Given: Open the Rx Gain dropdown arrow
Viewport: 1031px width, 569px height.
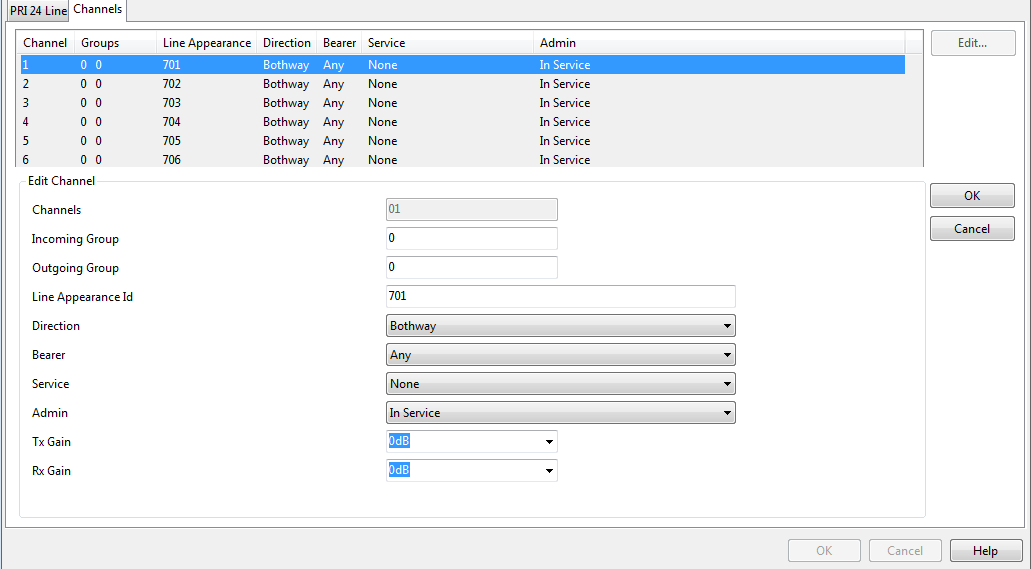Looking at the screenshot, I should (x=549, y=471).
